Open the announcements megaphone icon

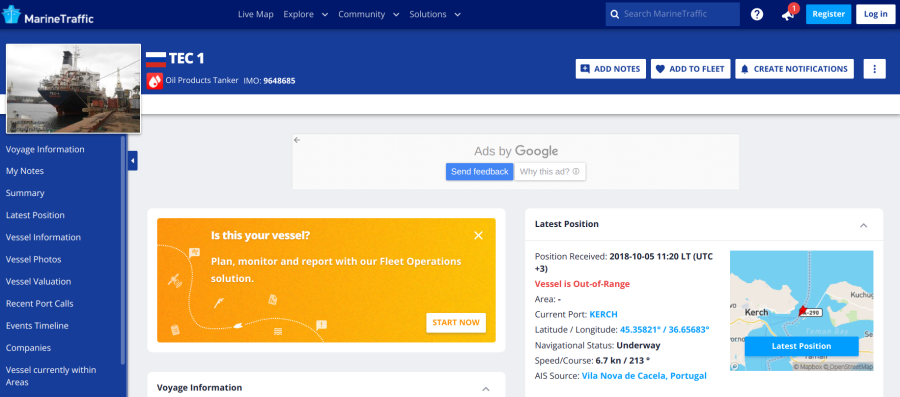[x=788, y=15]
